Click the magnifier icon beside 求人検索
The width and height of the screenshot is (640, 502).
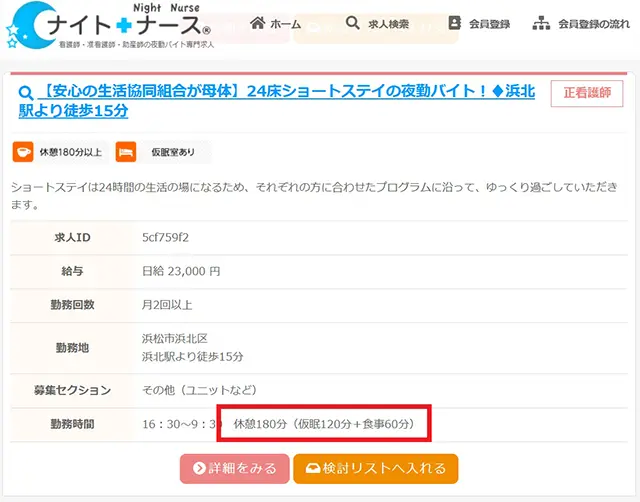point(353,23)
